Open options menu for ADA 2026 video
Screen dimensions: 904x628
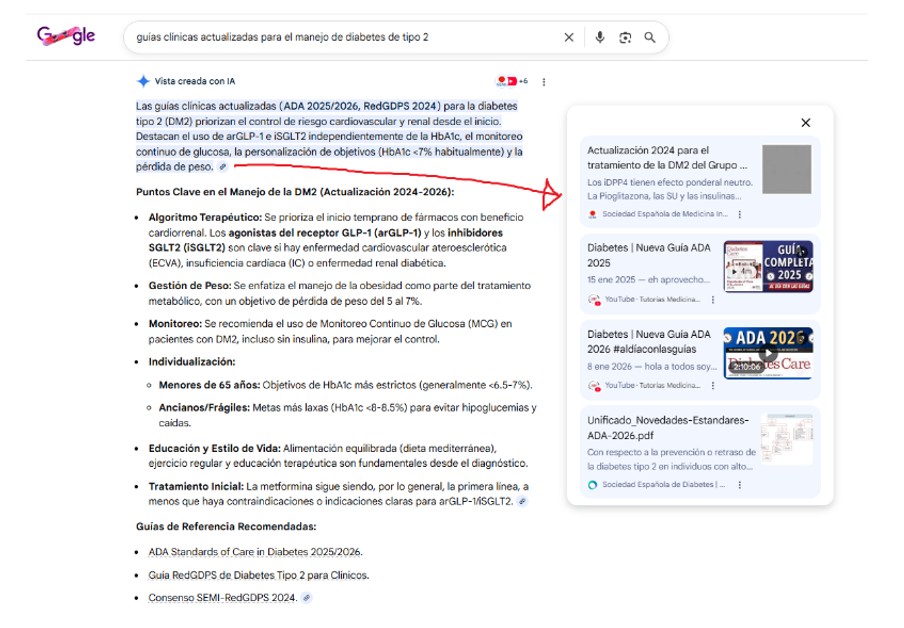pyautogui.click(x=712, y=386)
